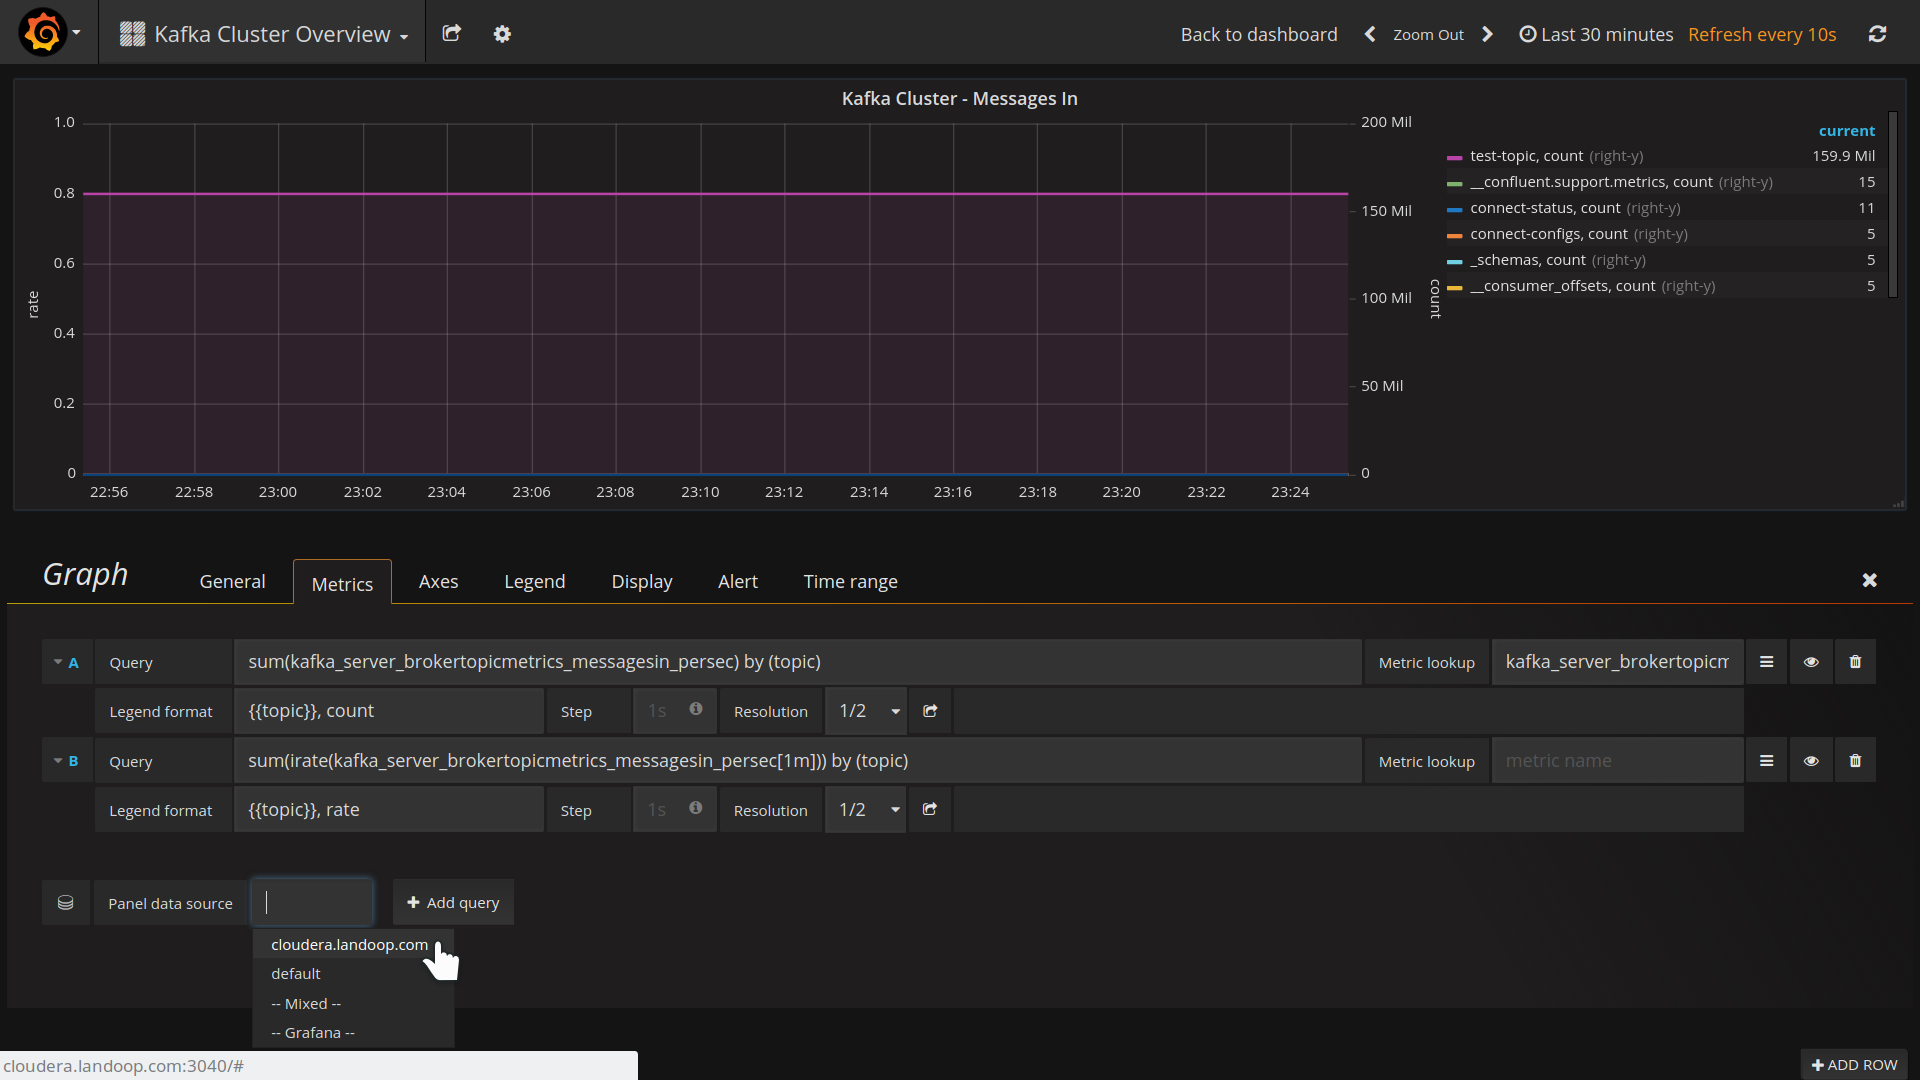This screenshot has width=1920, height=1080.
Task: Click the step info icon for query A
Action: [x=696, y=709]
